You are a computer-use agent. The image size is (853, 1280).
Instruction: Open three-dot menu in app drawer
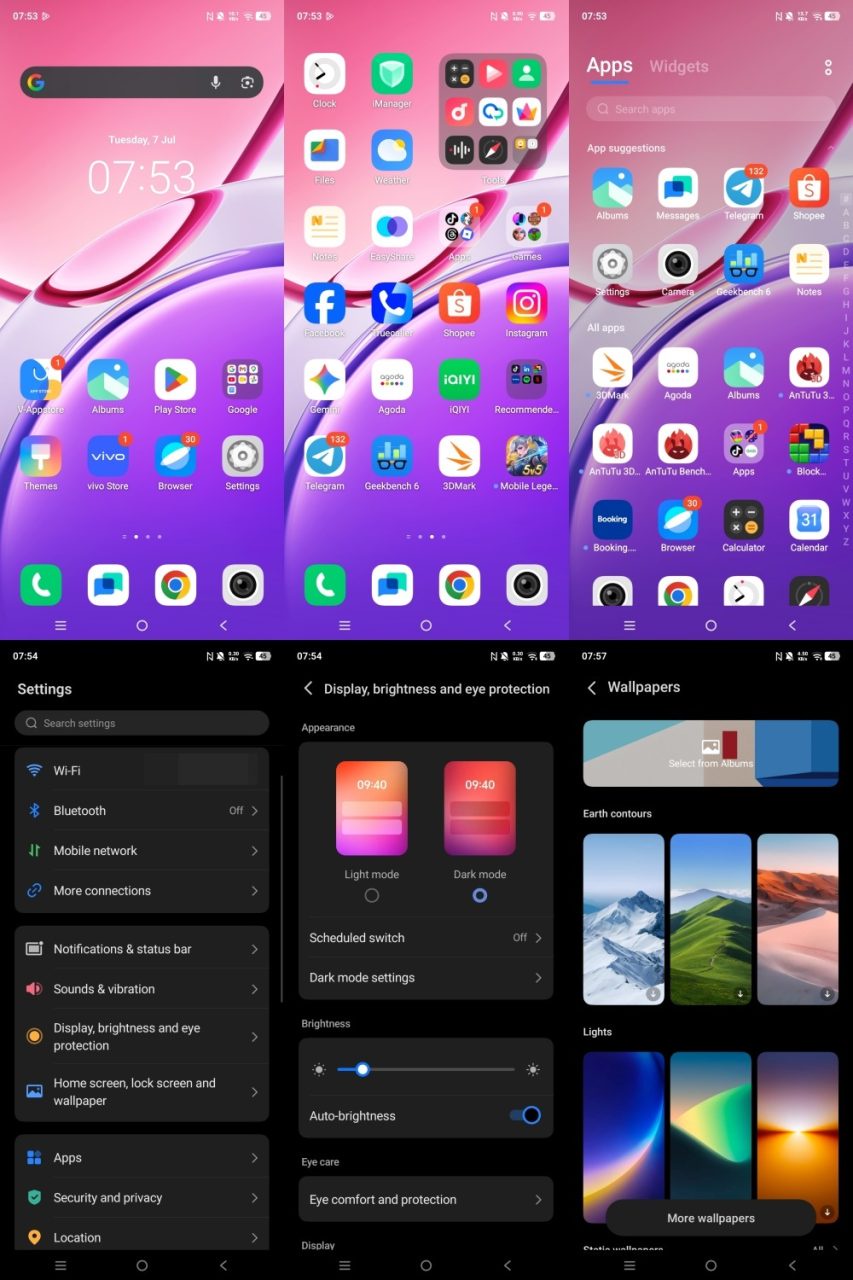pyautogui.click(x=828, y=68)
